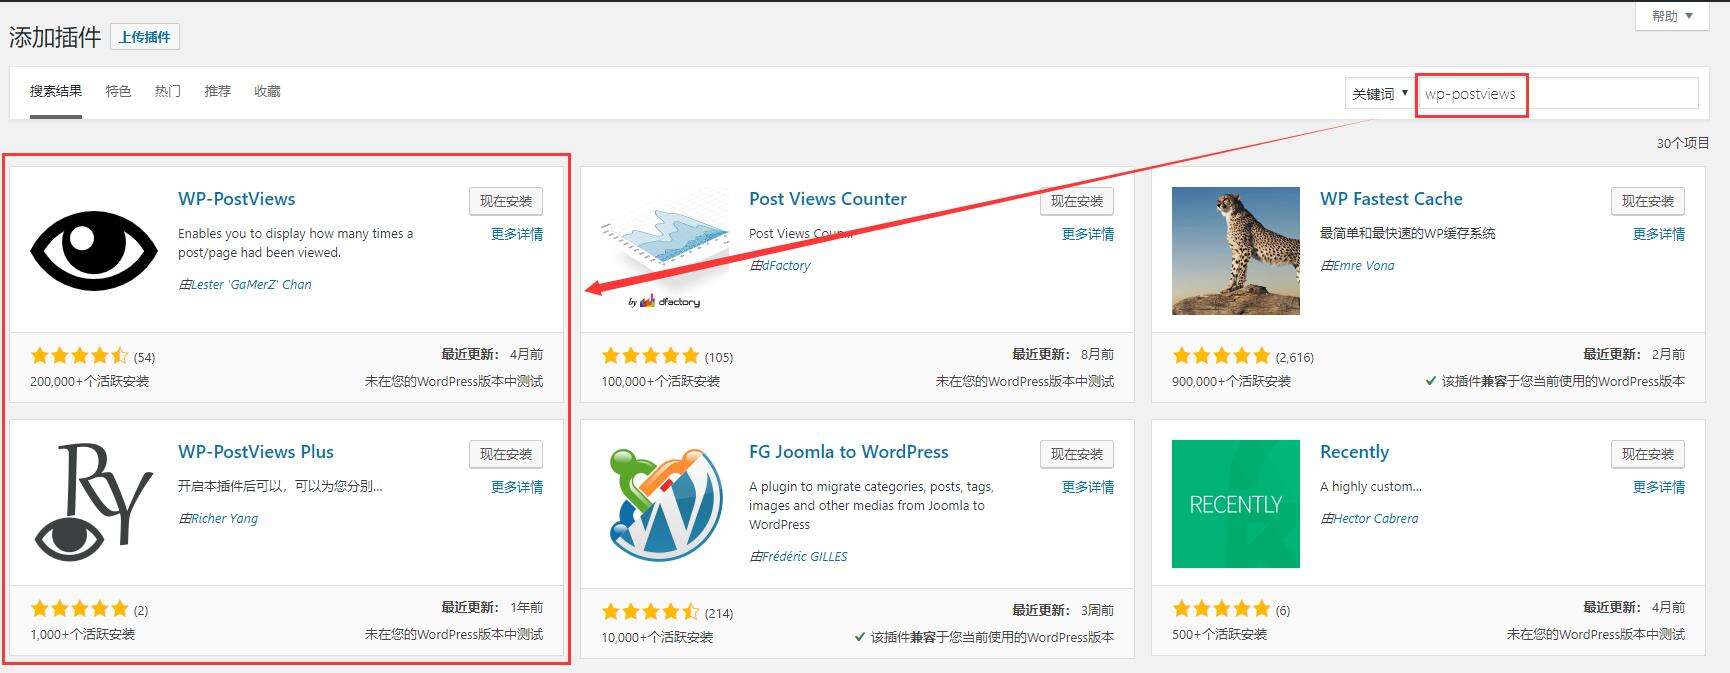Screen dimensions: 1730x673
Task: Click the 30个项目 item count
Action: 1683,143
